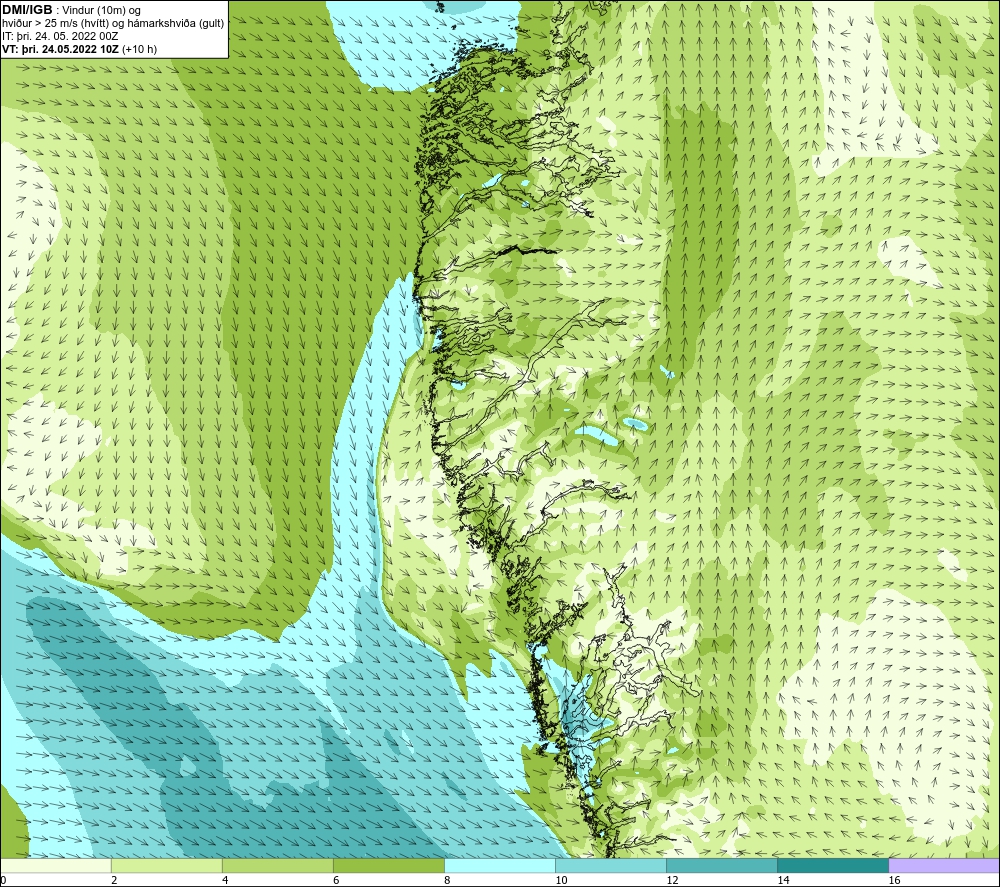The width and height of the screenshot is (1000, 887).
Task: Click the legend scale label '6'
Action: click(336, 880)
